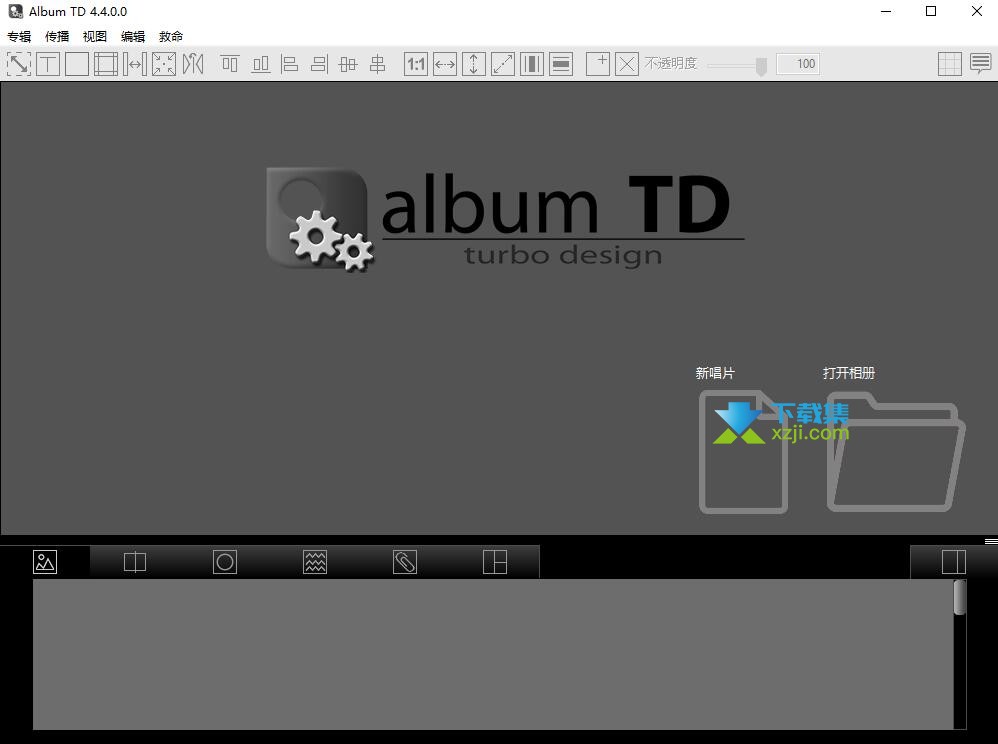Screen dimensions: 998x744
Task: Align objects to right edge
Action: pyautogui.click(x=319, y=64)
